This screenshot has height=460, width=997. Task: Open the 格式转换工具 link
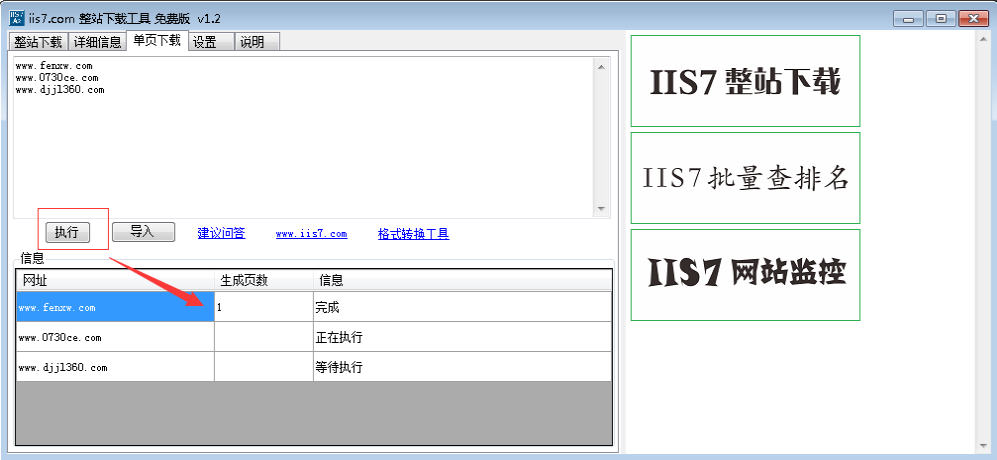pyautogui.click(x=413, y=233)
